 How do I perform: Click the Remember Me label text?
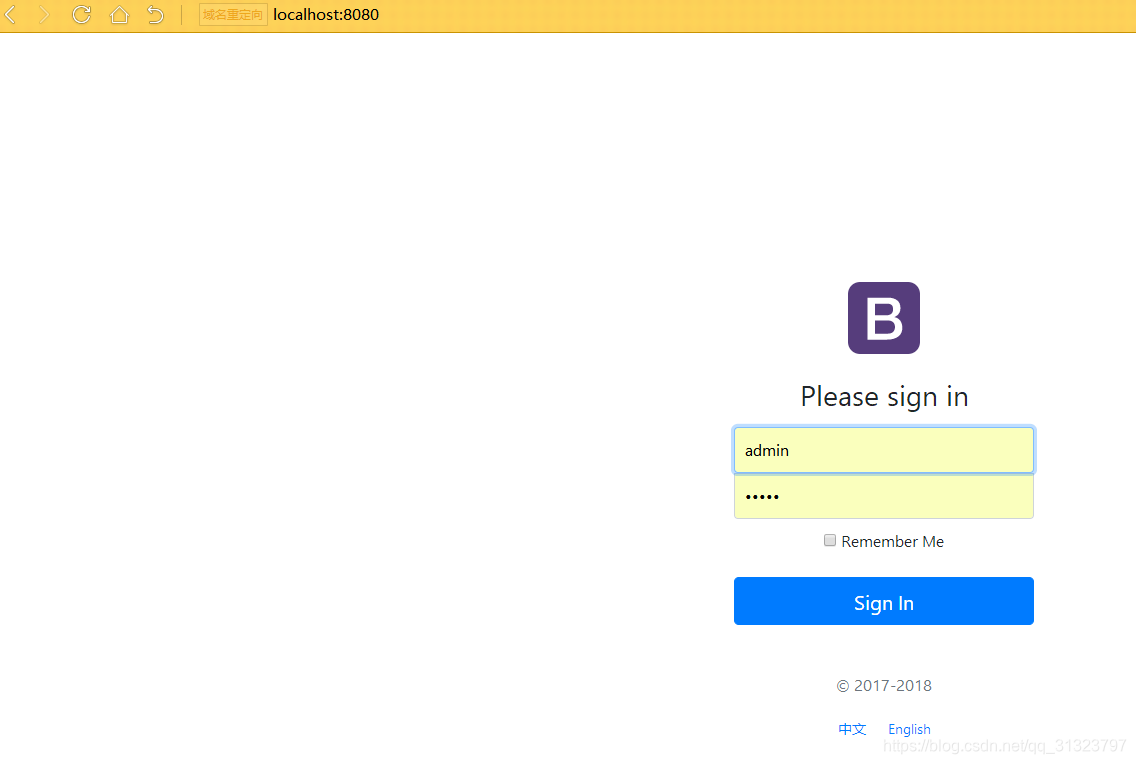(893, 542)
